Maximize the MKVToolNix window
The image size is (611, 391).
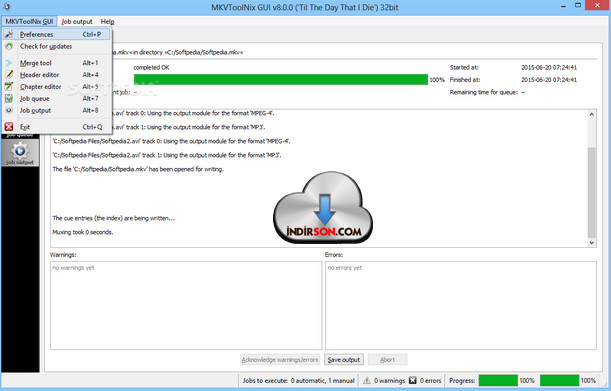[578, 5]
